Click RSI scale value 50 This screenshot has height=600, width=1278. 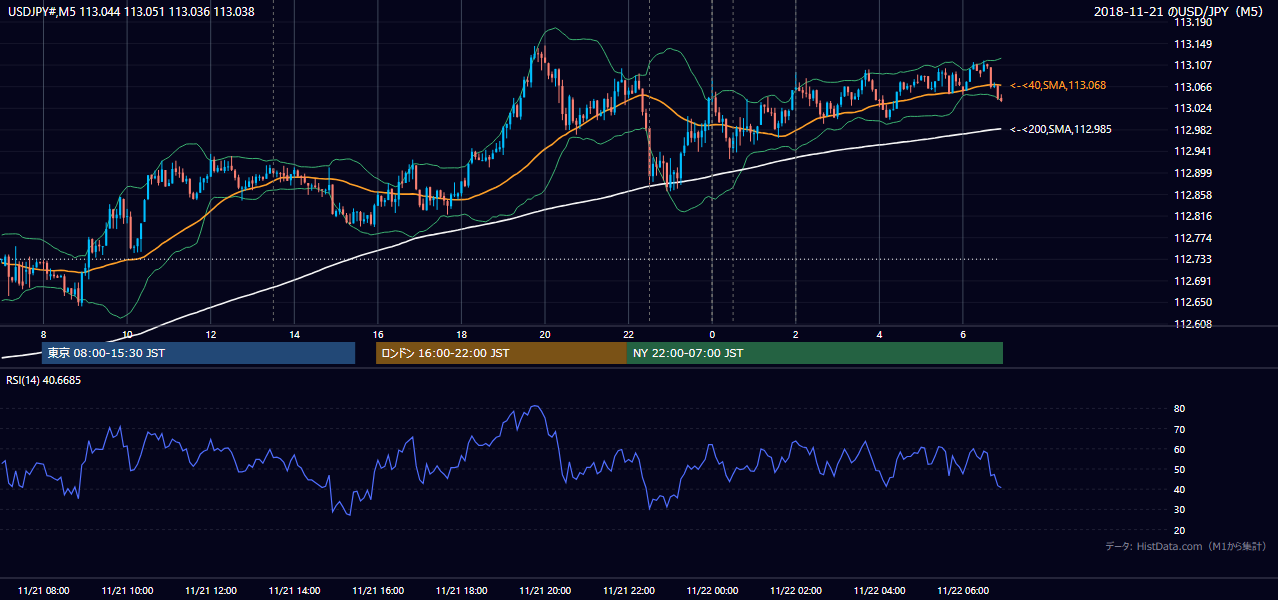1179,469
